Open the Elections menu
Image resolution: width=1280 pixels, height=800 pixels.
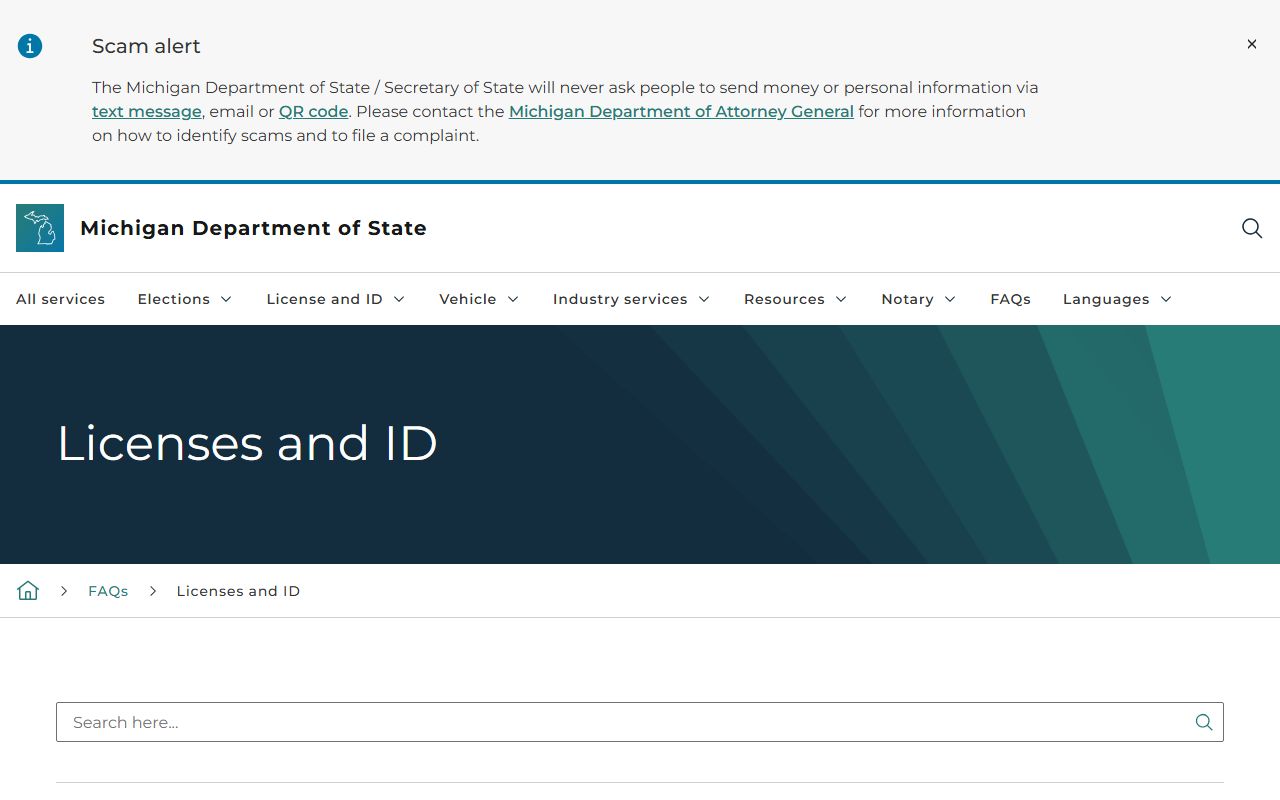(174, 299)
